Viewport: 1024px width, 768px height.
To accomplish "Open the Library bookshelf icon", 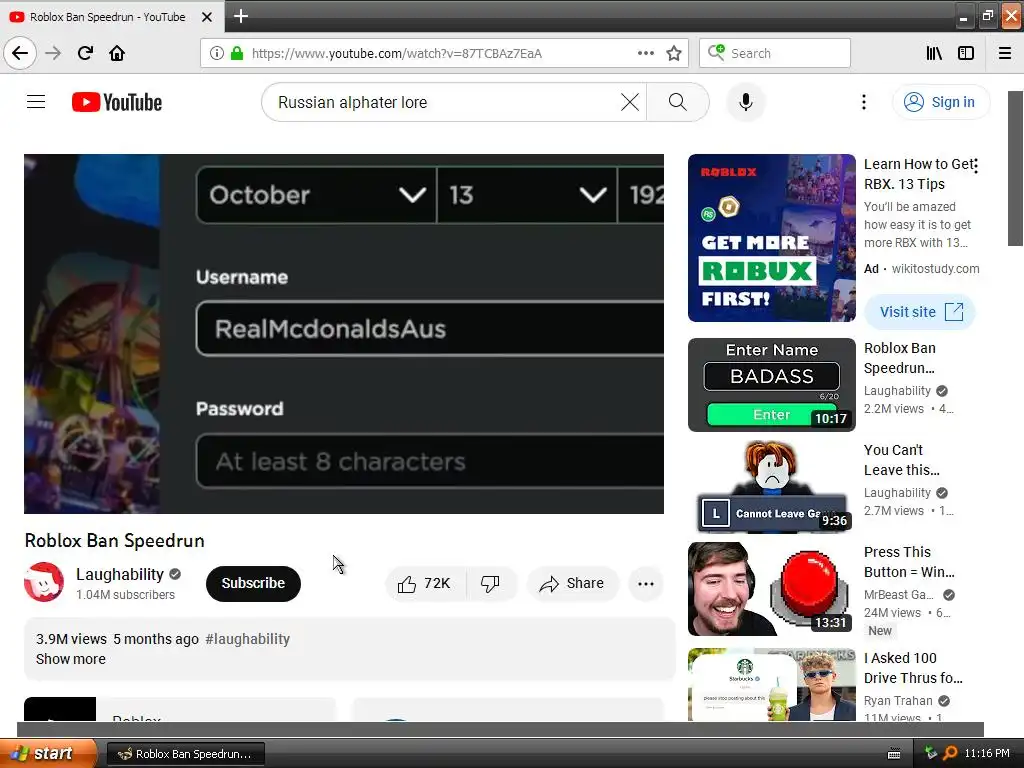I will point(934,53).
